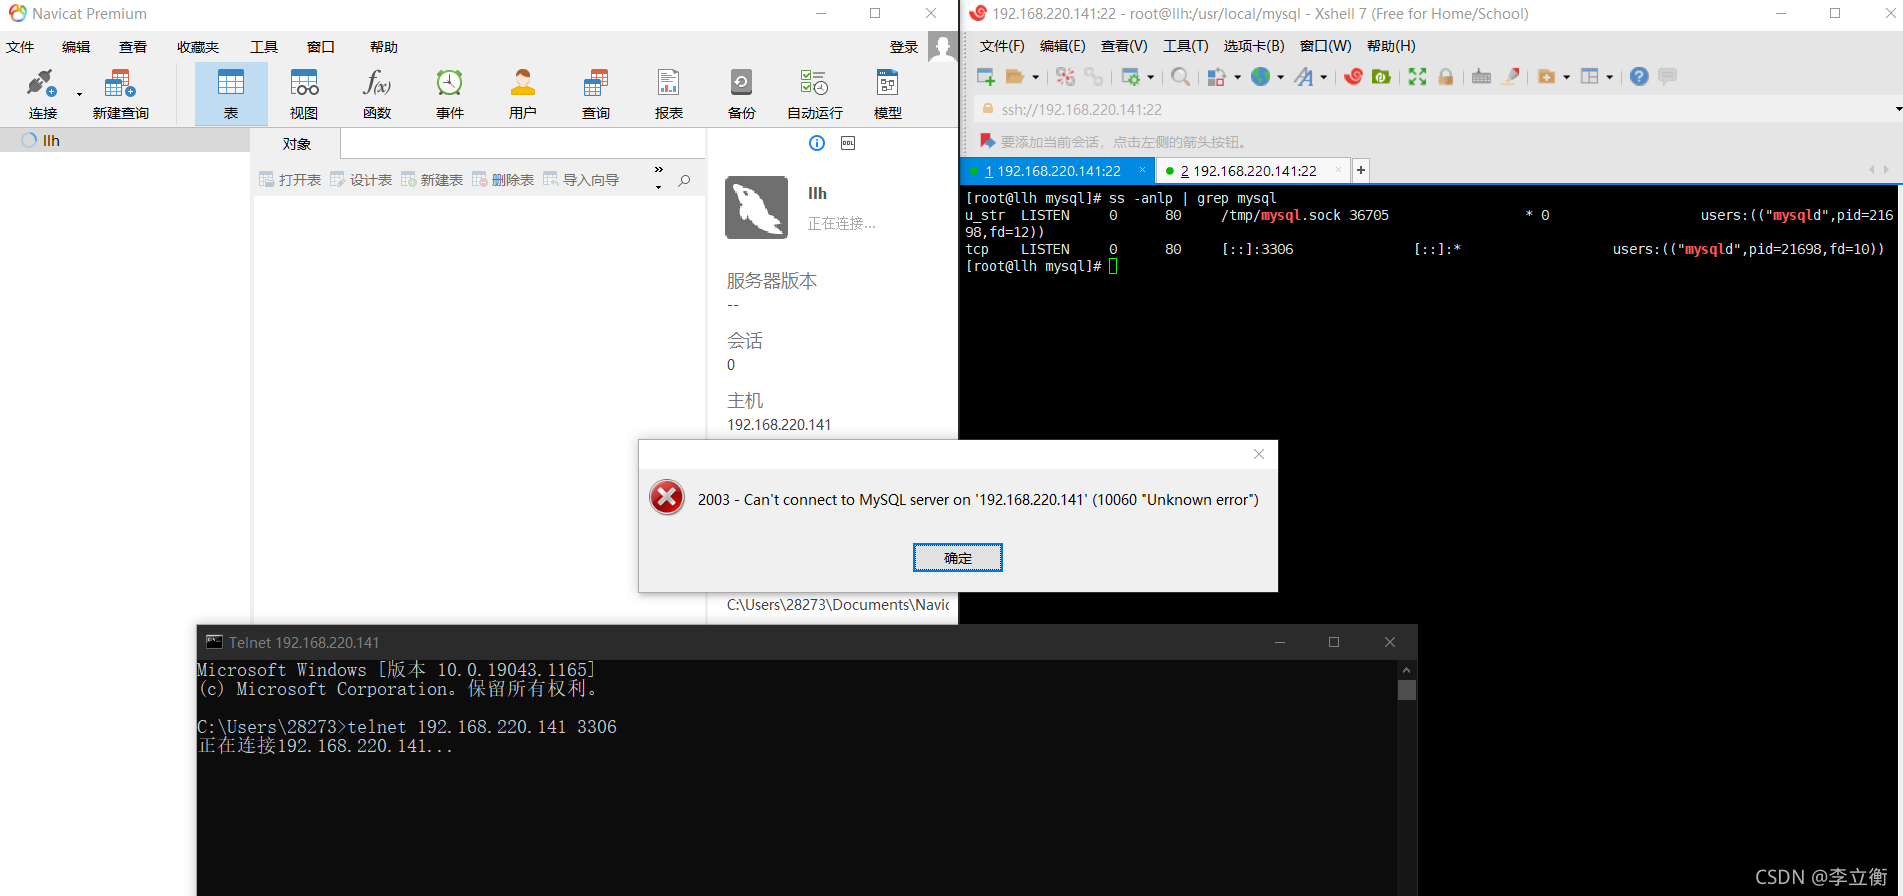This screenshot has height=896, width=1903.
Task: Open Navicat 窗口 menu
Action: click(321, 47)
